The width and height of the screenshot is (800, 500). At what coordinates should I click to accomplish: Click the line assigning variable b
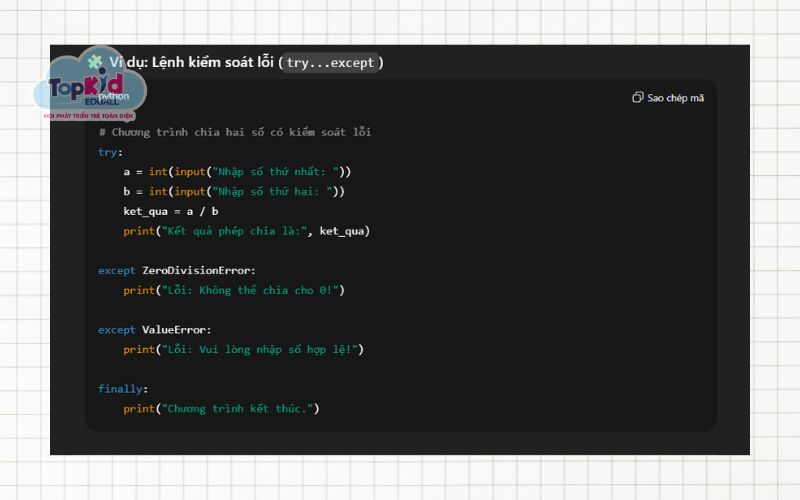pos(234,192)
